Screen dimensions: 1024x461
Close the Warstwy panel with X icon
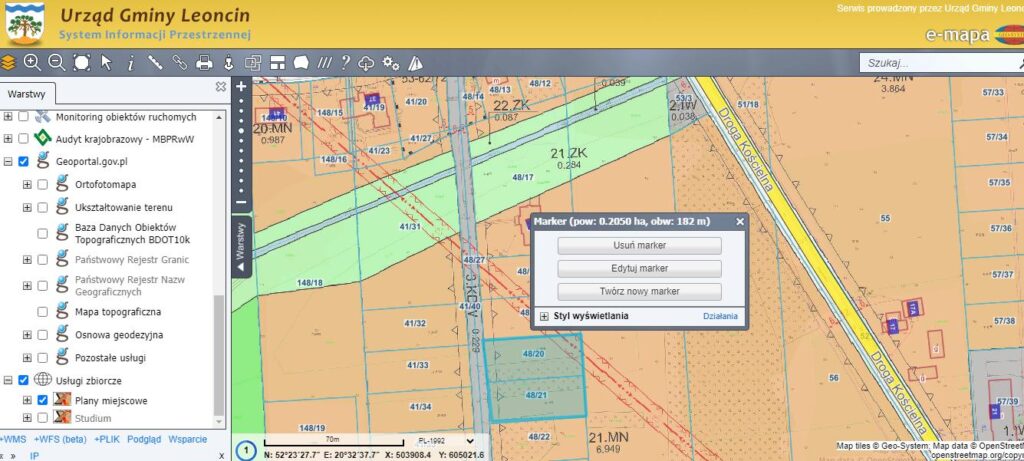[221, 86]
